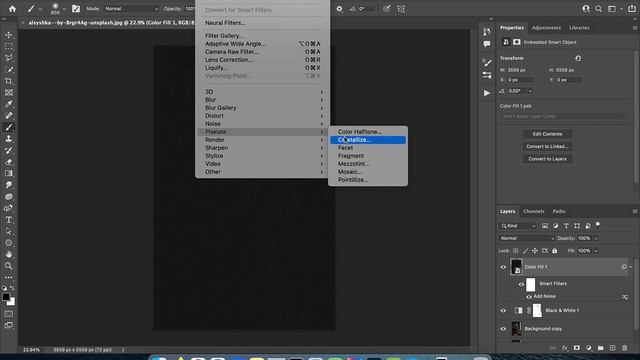Hide the Background copy layer
Screen dimensions: 640x360
click(503, 329)
